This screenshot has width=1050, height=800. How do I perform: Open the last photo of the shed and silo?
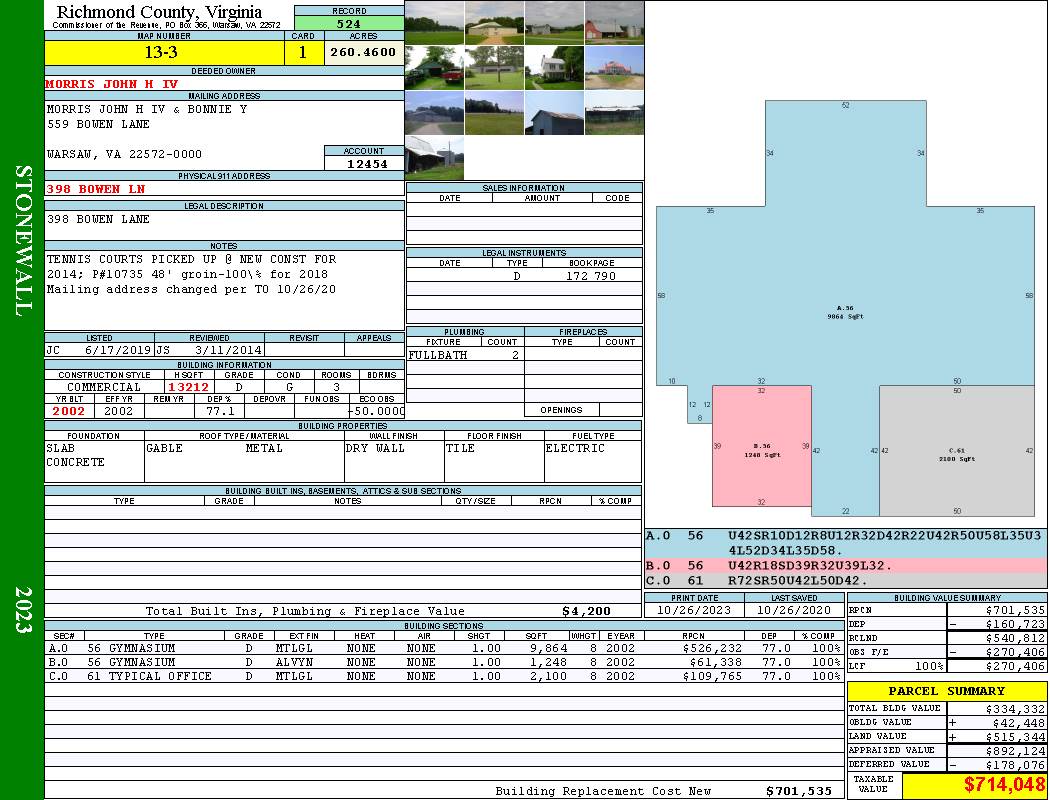pos(435,158)
